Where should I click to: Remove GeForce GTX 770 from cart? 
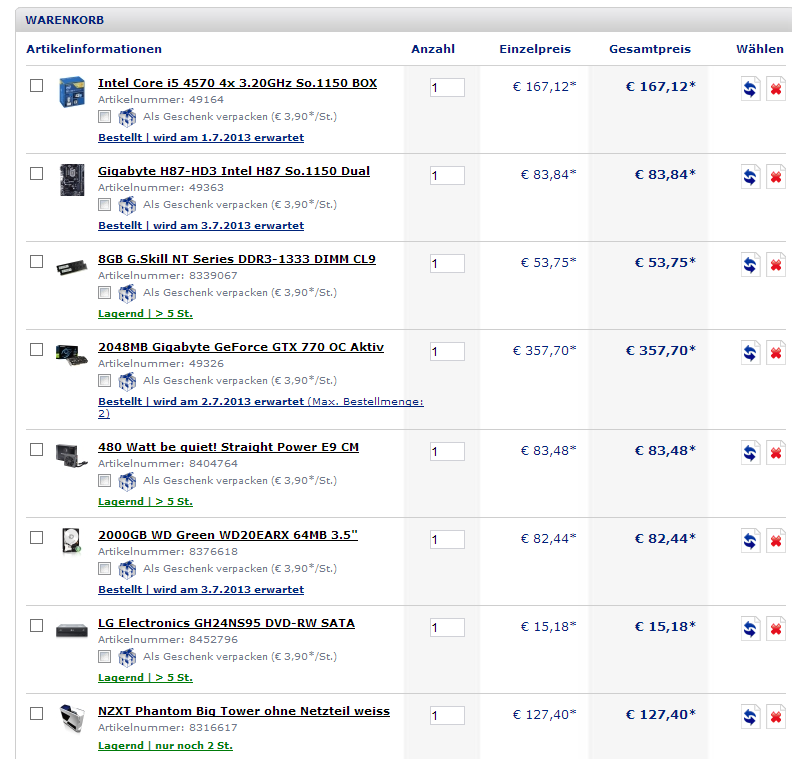point(776,352)
